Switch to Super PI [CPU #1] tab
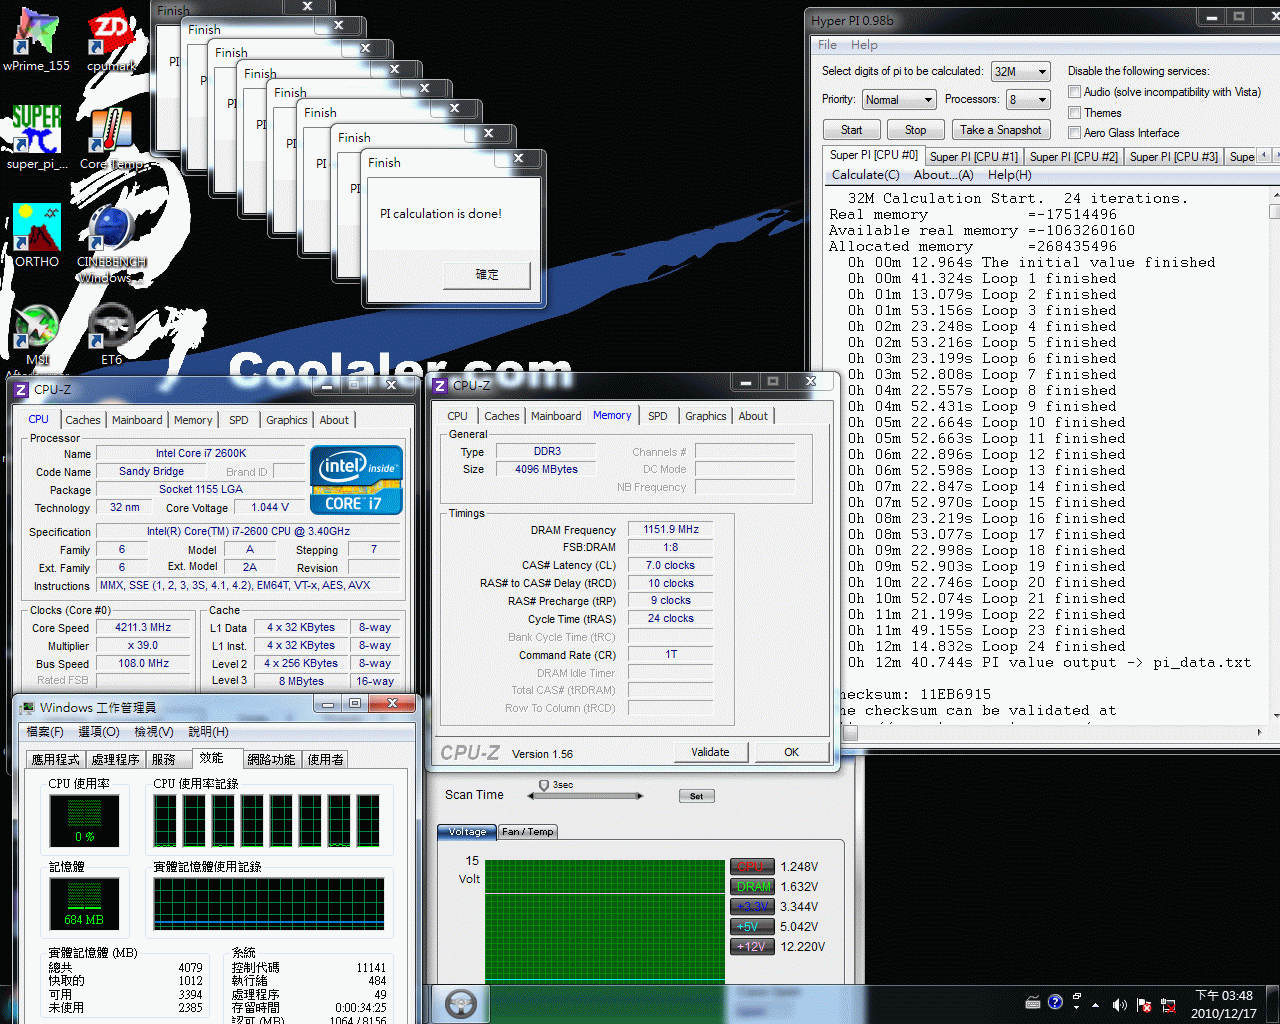 pos(974,156)
